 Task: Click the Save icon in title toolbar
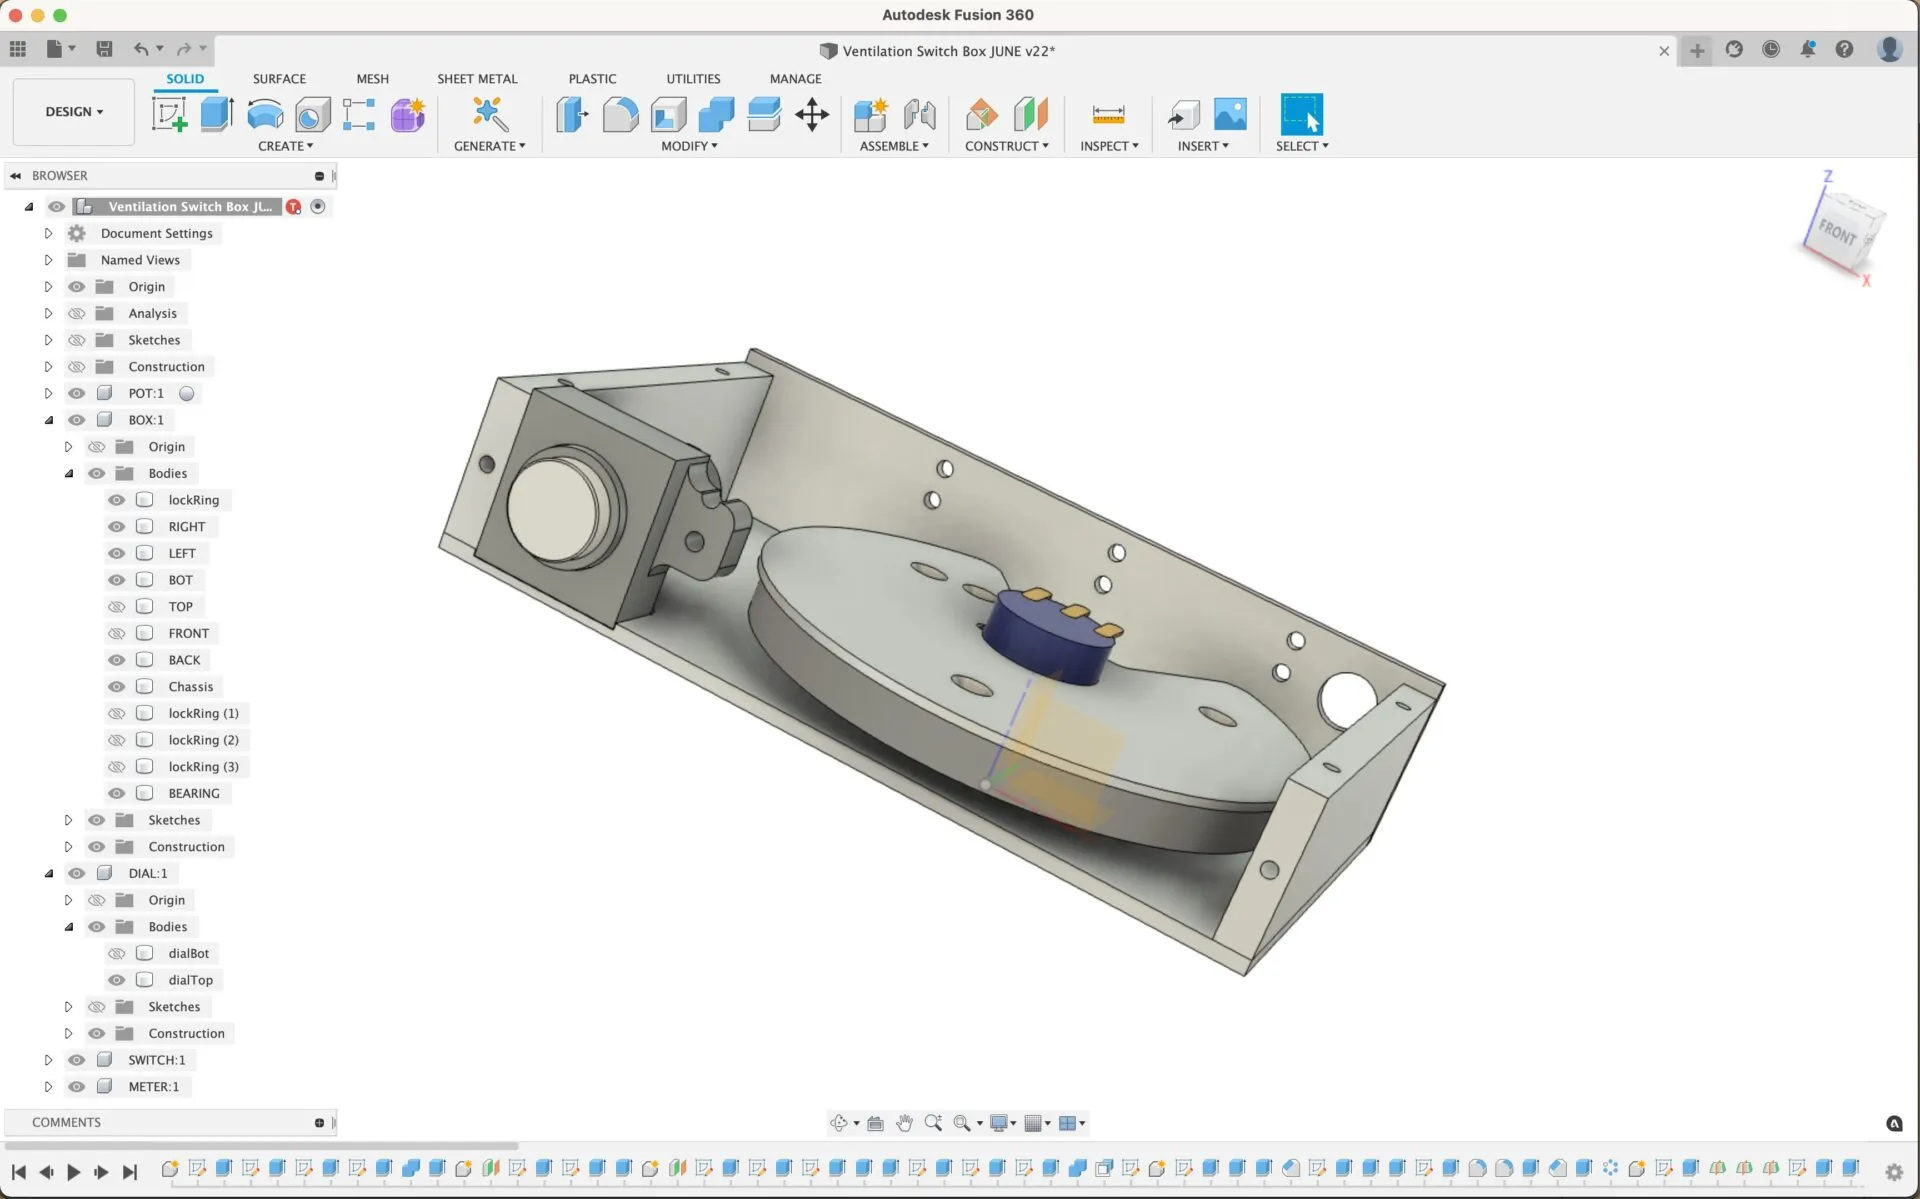(x=104, y=49)
